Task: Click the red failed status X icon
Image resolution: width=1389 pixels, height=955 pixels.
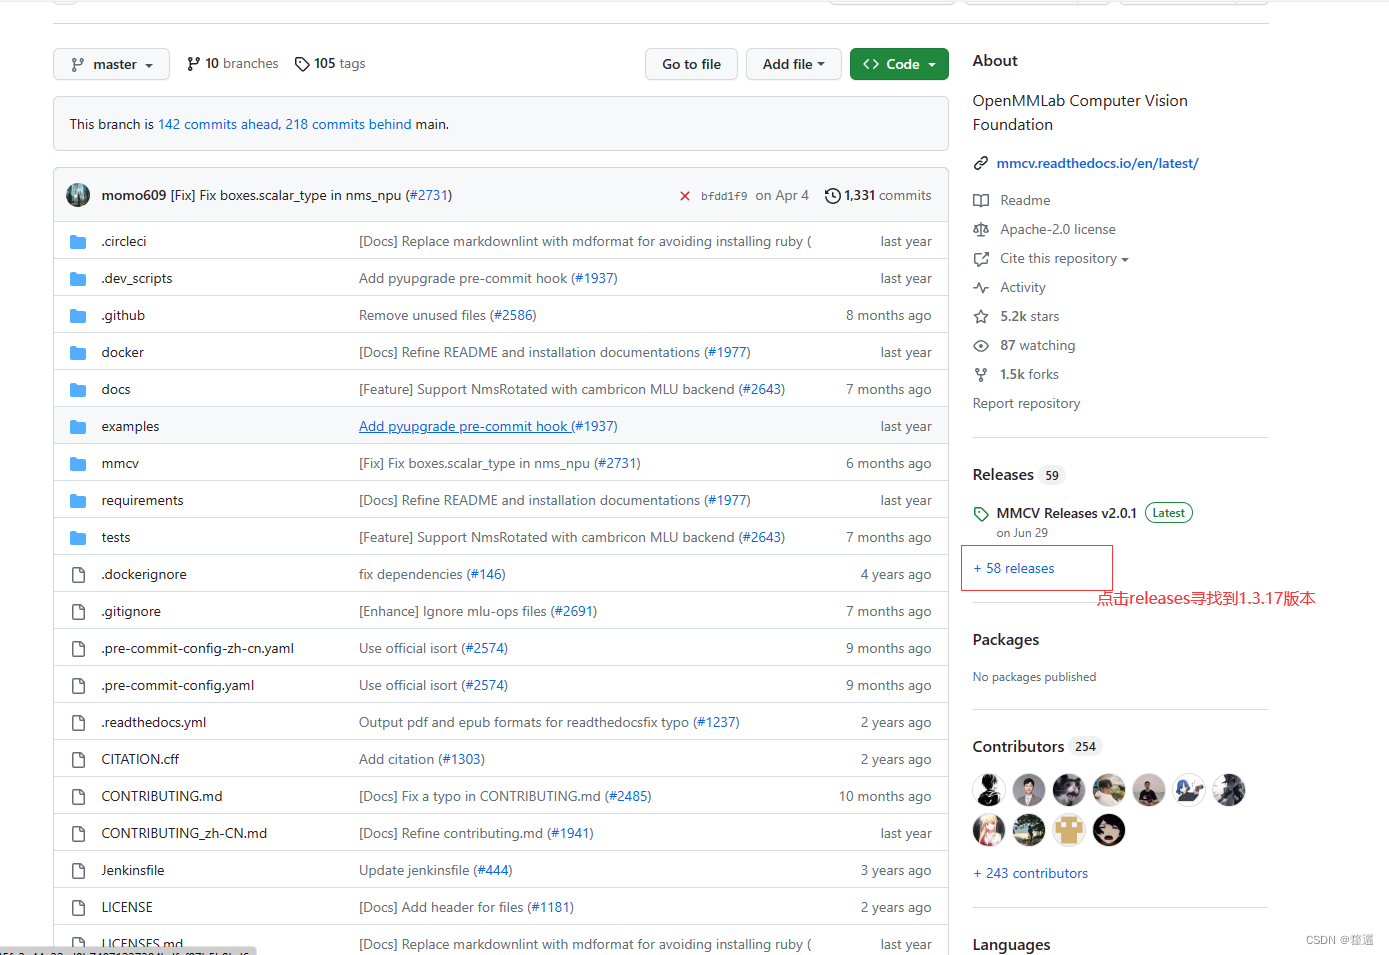Action: [685, 196]
